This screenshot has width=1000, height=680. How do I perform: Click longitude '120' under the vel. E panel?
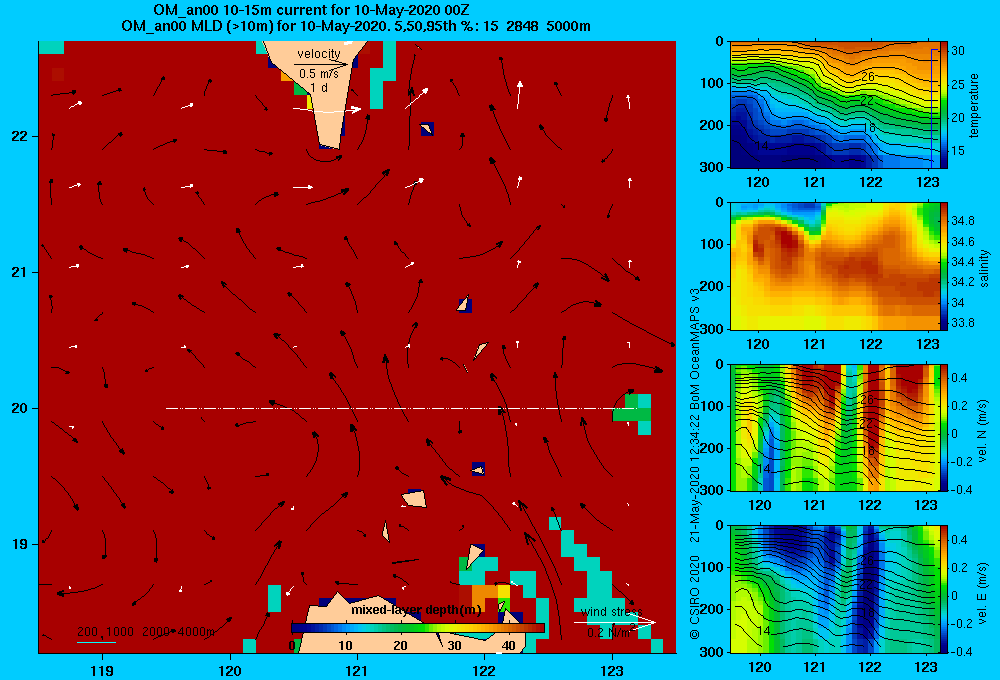[759, 667]
